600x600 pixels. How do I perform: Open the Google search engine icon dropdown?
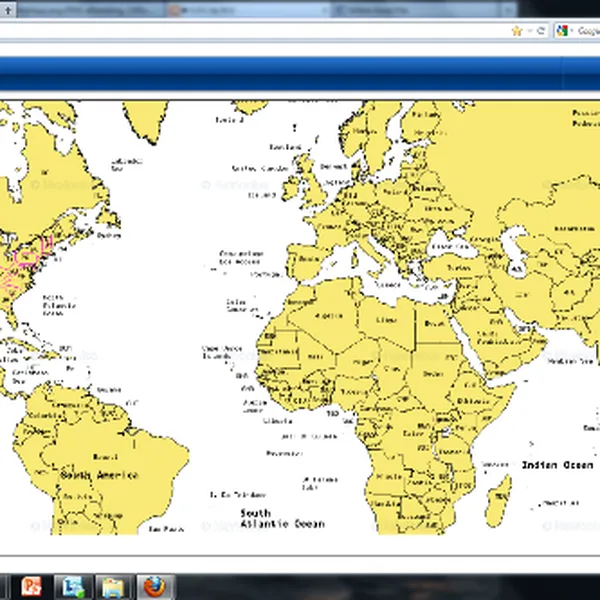564,31
